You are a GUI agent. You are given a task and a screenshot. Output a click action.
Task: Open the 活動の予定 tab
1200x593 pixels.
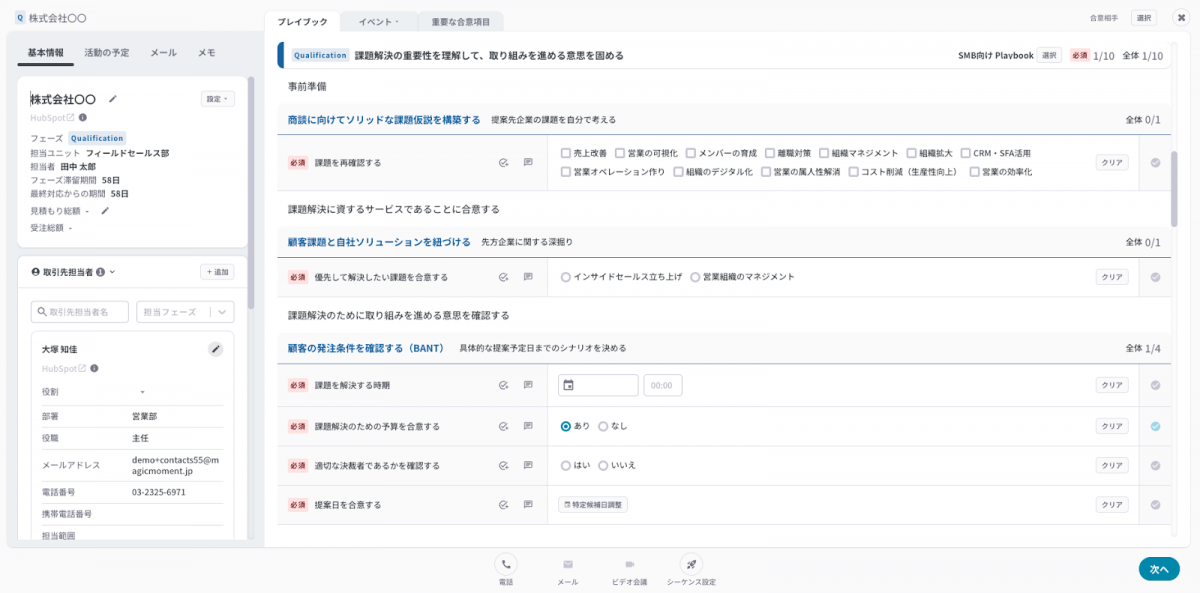click(x=107, y=52)
